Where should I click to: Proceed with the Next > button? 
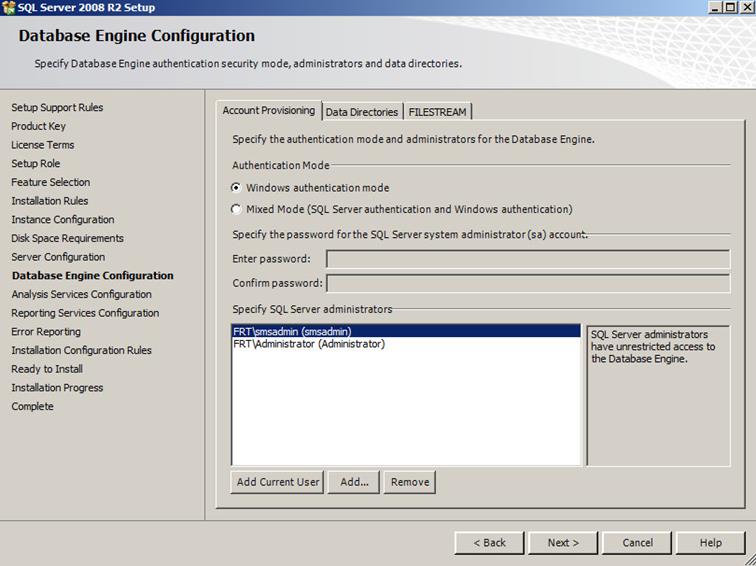point(563,543)
